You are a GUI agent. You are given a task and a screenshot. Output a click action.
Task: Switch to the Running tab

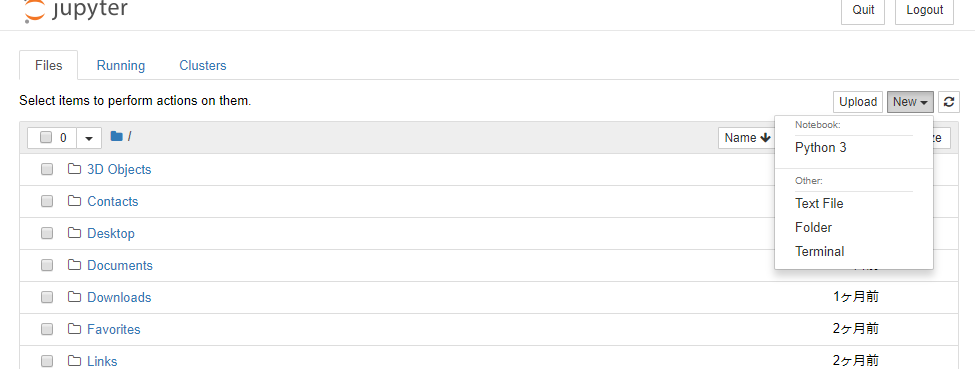[x=121, y=65]
